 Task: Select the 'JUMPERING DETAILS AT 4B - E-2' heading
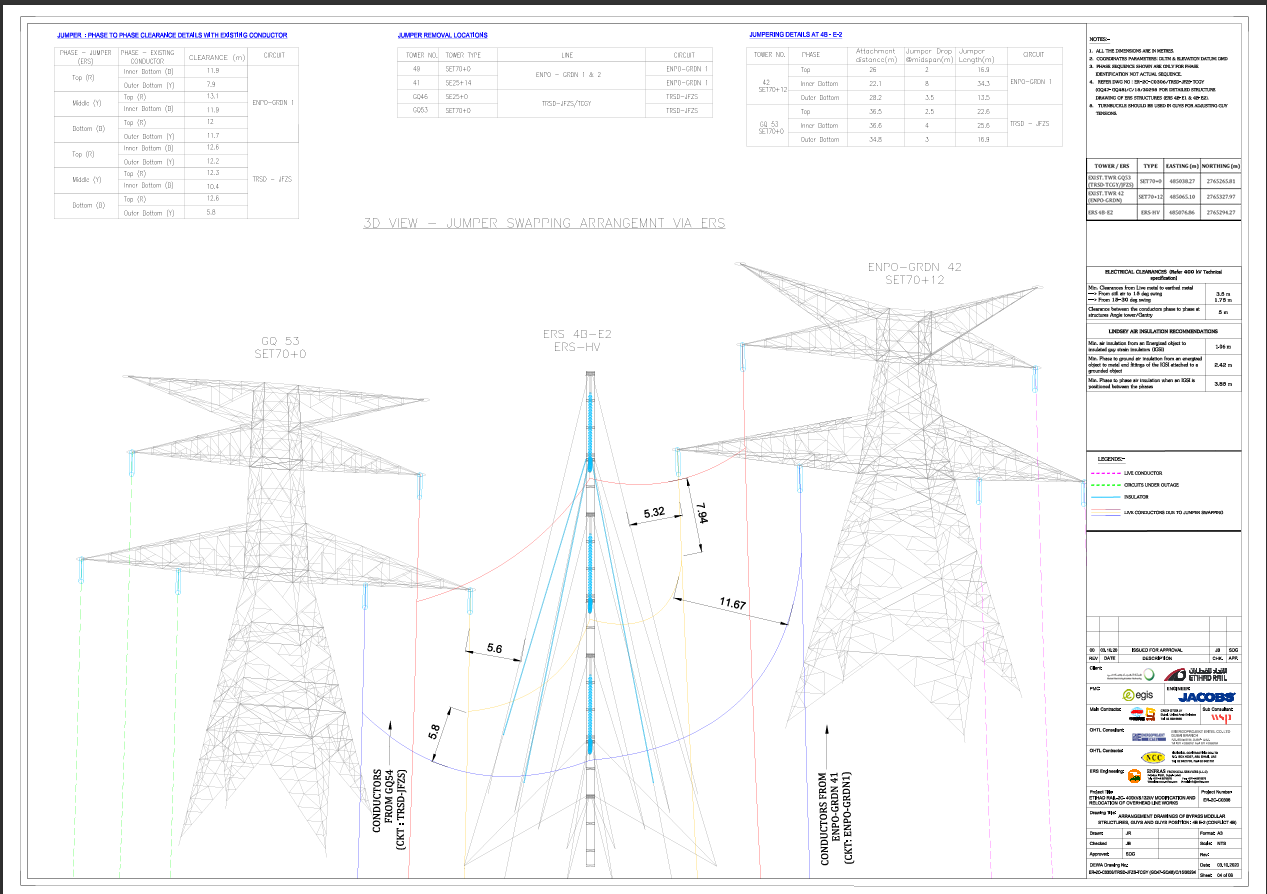[796, 34]
